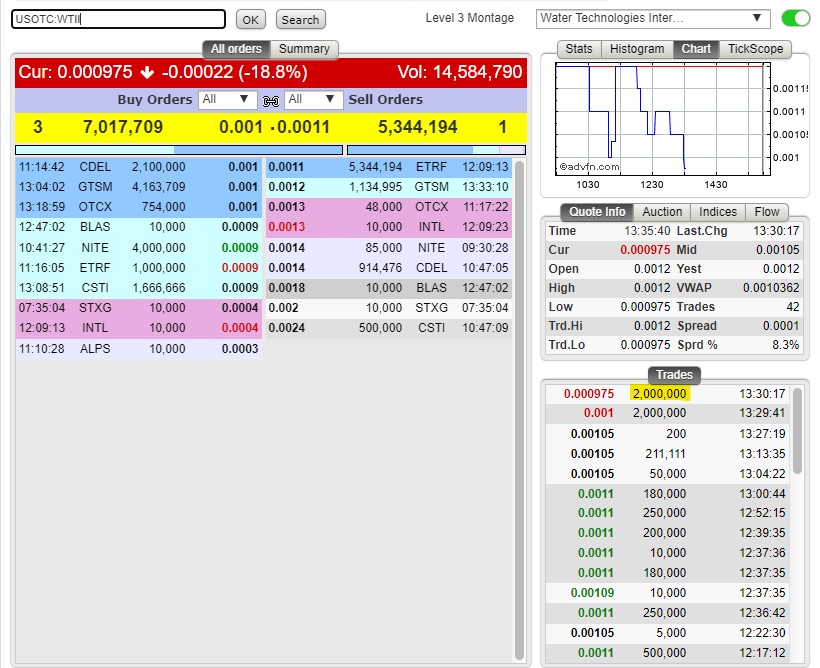The image size is (820, 668).
Task: Select the CDEL buy order of 2,100,000
Action: point(139,167)
